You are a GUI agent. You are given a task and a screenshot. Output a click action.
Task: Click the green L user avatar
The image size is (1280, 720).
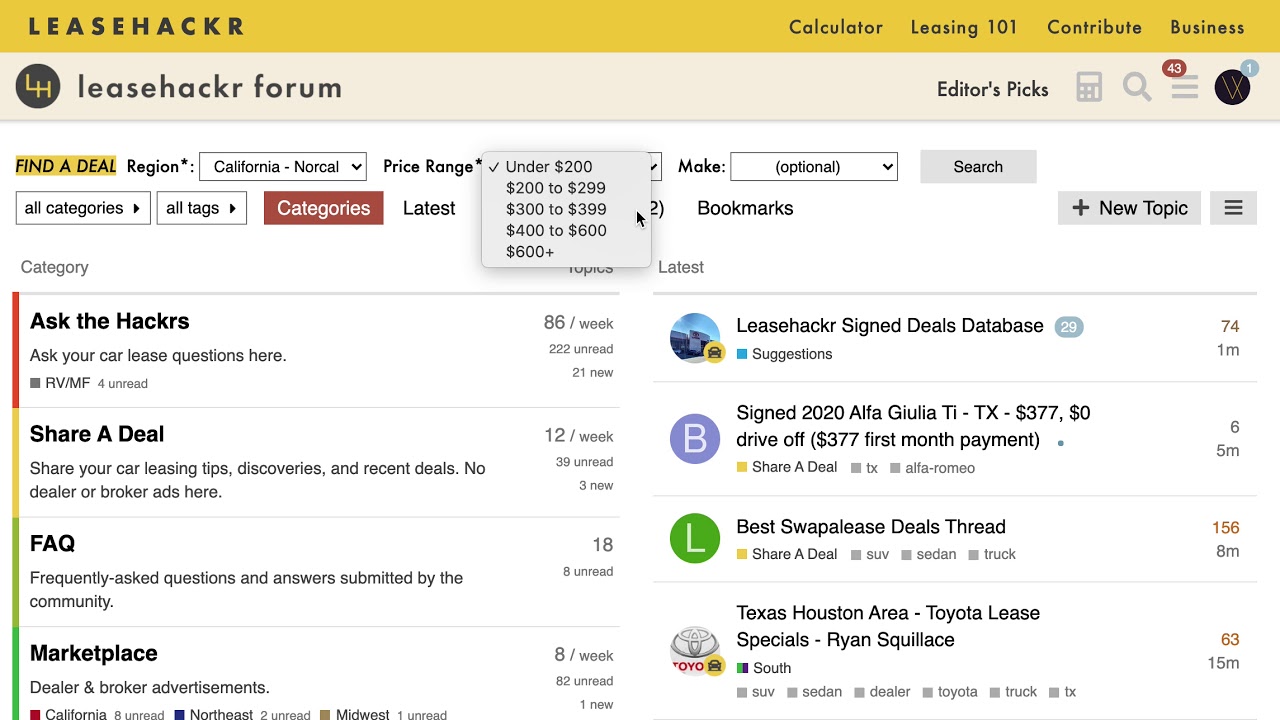pyautogui.click(x=695, y=539)
